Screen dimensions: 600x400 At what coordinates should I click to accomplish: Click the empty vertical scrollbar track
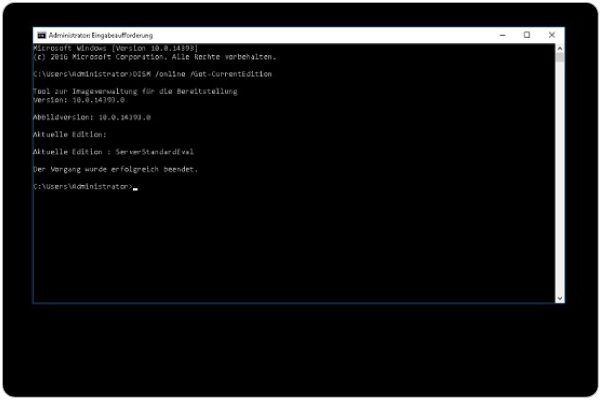559,178
